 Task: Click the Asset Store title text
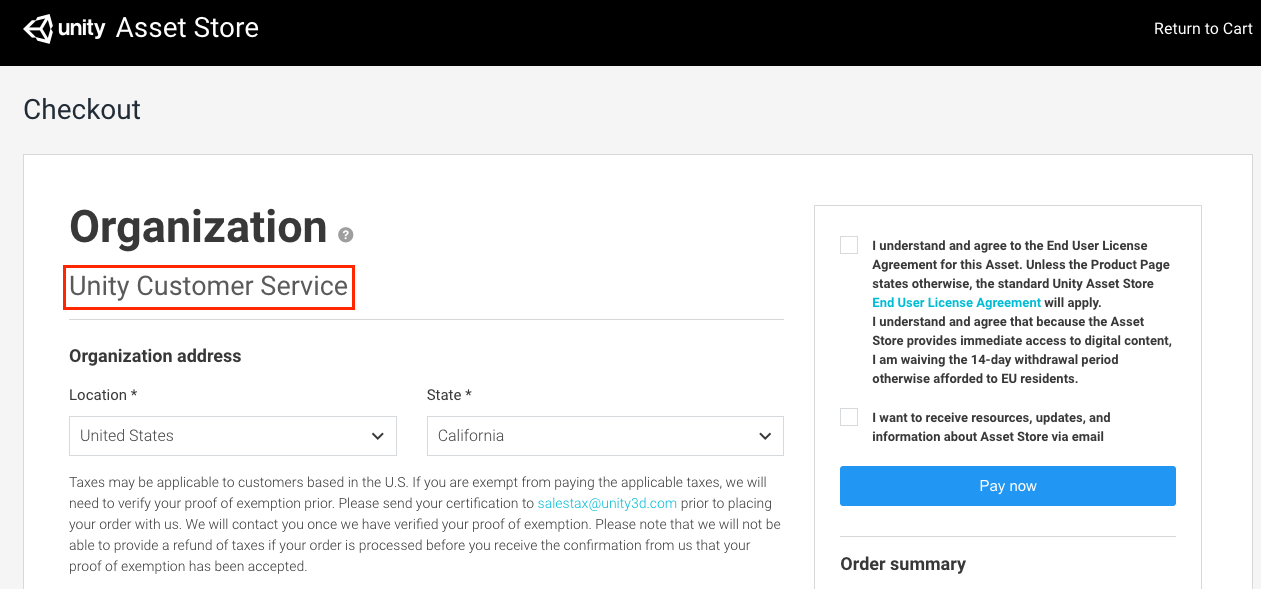187,28
